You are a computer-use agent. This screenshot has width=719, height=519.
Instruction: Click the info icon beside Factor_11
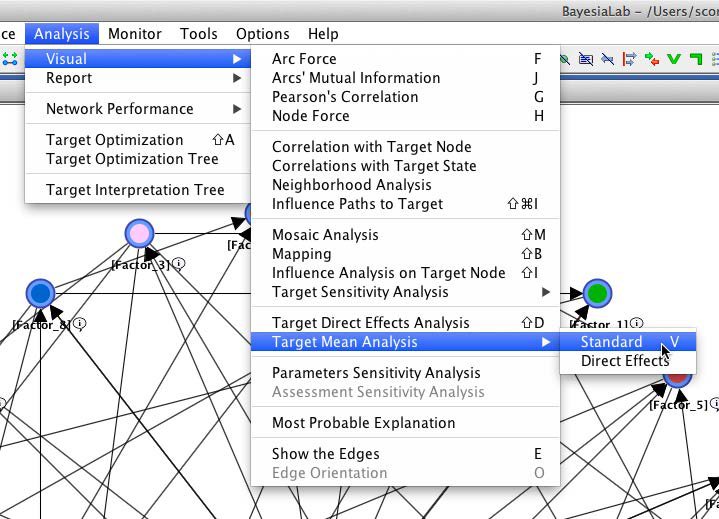(x=636, y=323)
